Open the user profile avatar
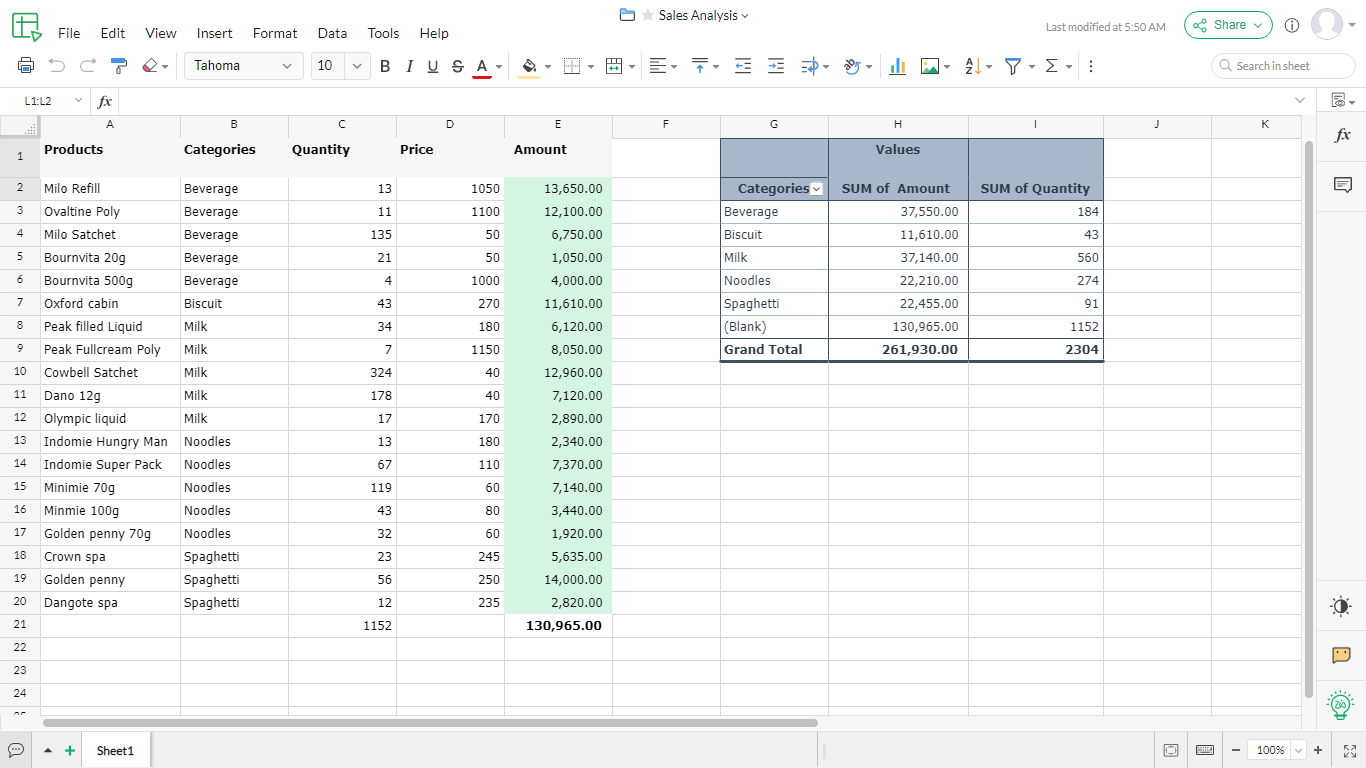 (x=1326, y=24)
